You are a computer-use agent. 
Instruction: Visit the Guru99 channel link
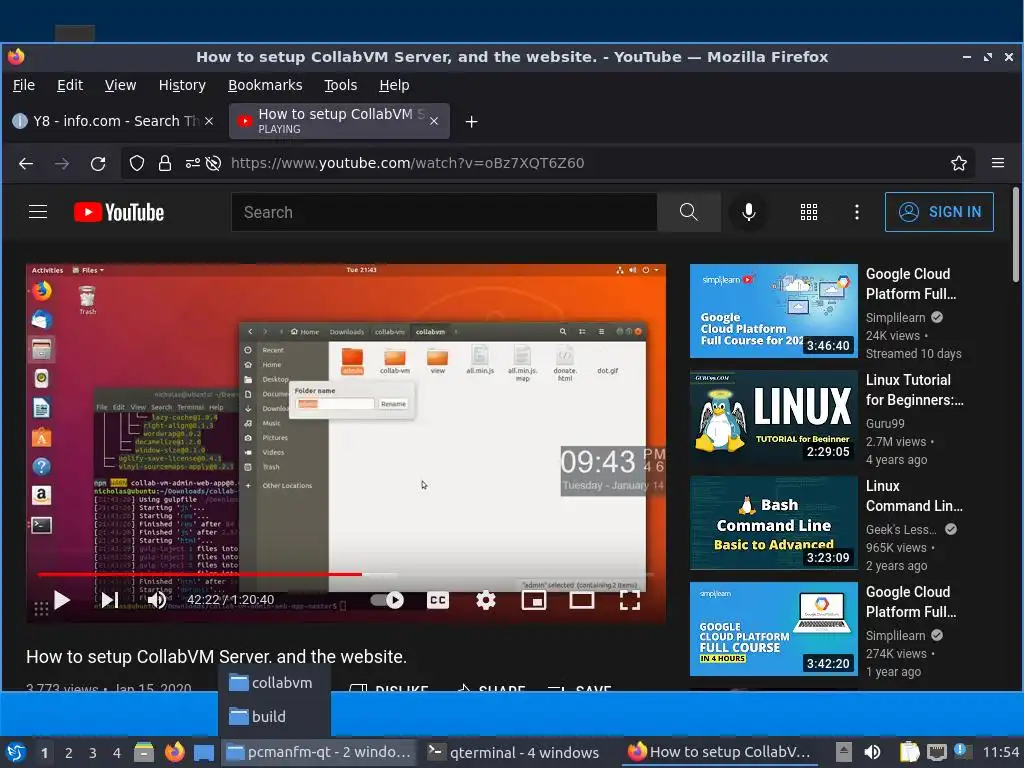point(885,423)
